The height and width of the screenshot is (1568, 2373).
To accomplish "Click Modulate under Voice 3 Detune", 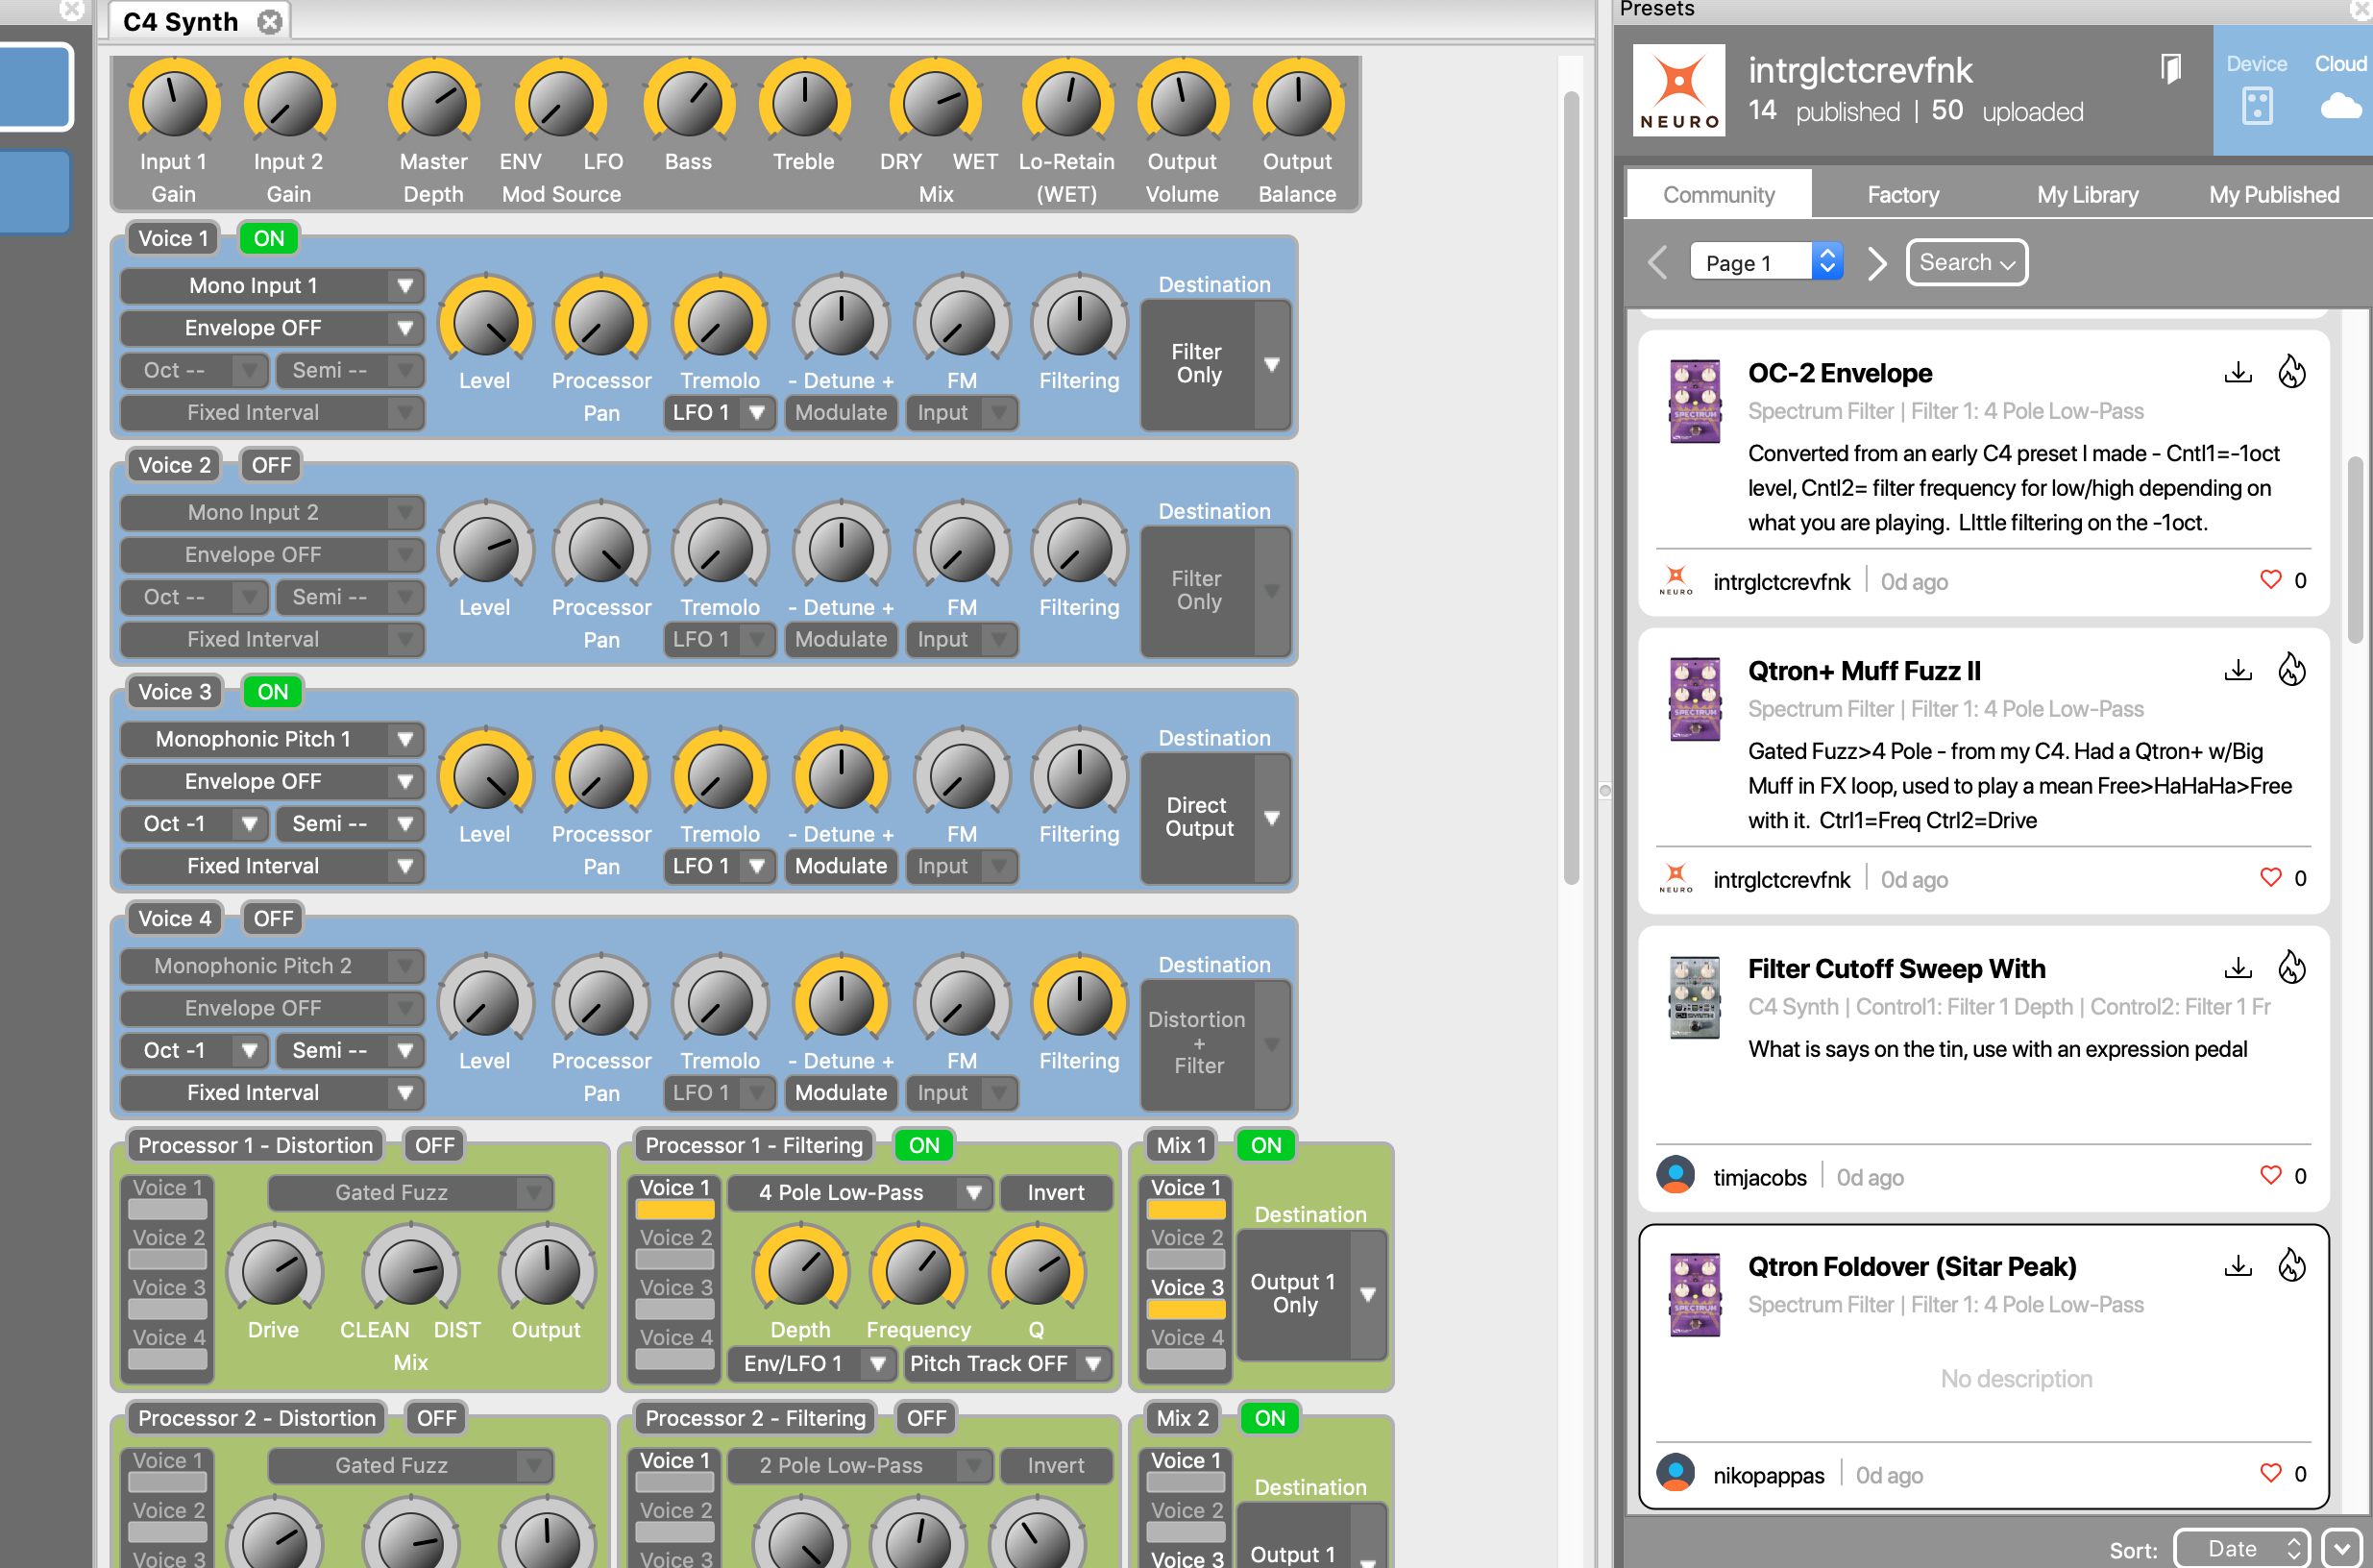I will coord(841,867).
